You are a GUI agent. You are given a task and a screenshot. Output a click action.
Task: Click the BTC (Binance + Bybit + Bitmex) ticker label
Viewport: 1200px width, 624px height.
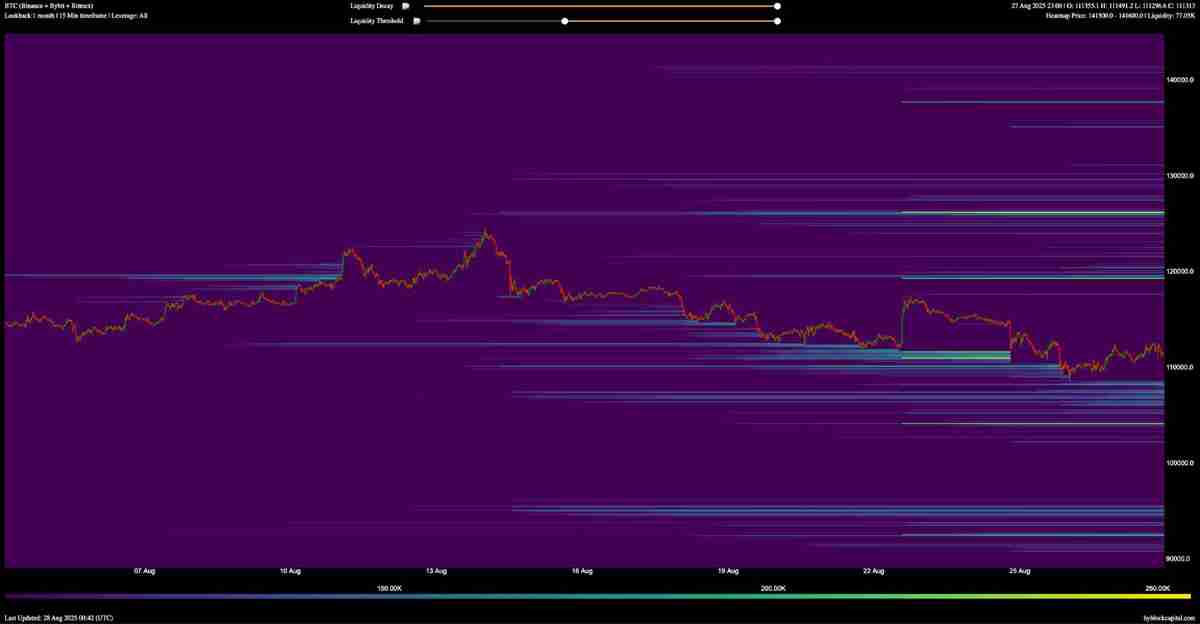50,6
